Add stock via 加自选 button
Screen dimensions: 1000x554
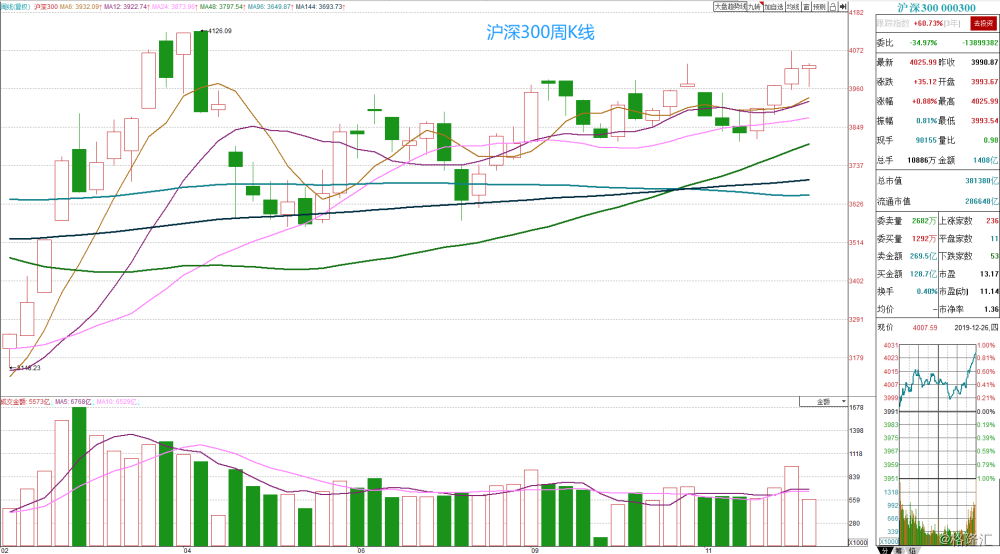[774, 6]
